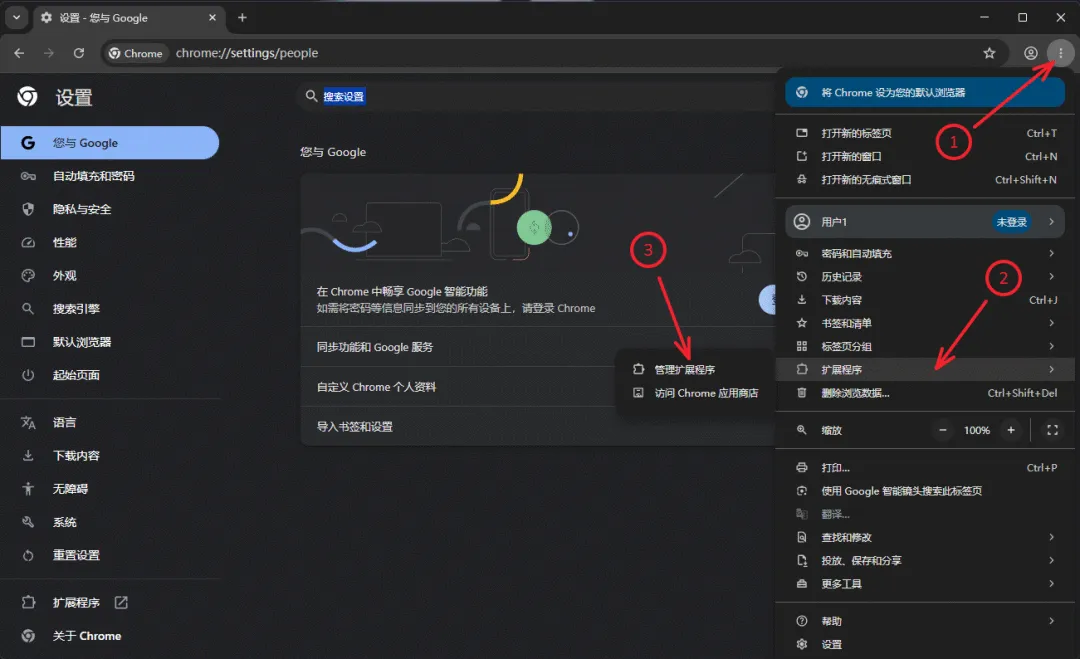1080x659 pixels.
Task: Open the 用户1 profile menu entry
Action: [925, 222]
